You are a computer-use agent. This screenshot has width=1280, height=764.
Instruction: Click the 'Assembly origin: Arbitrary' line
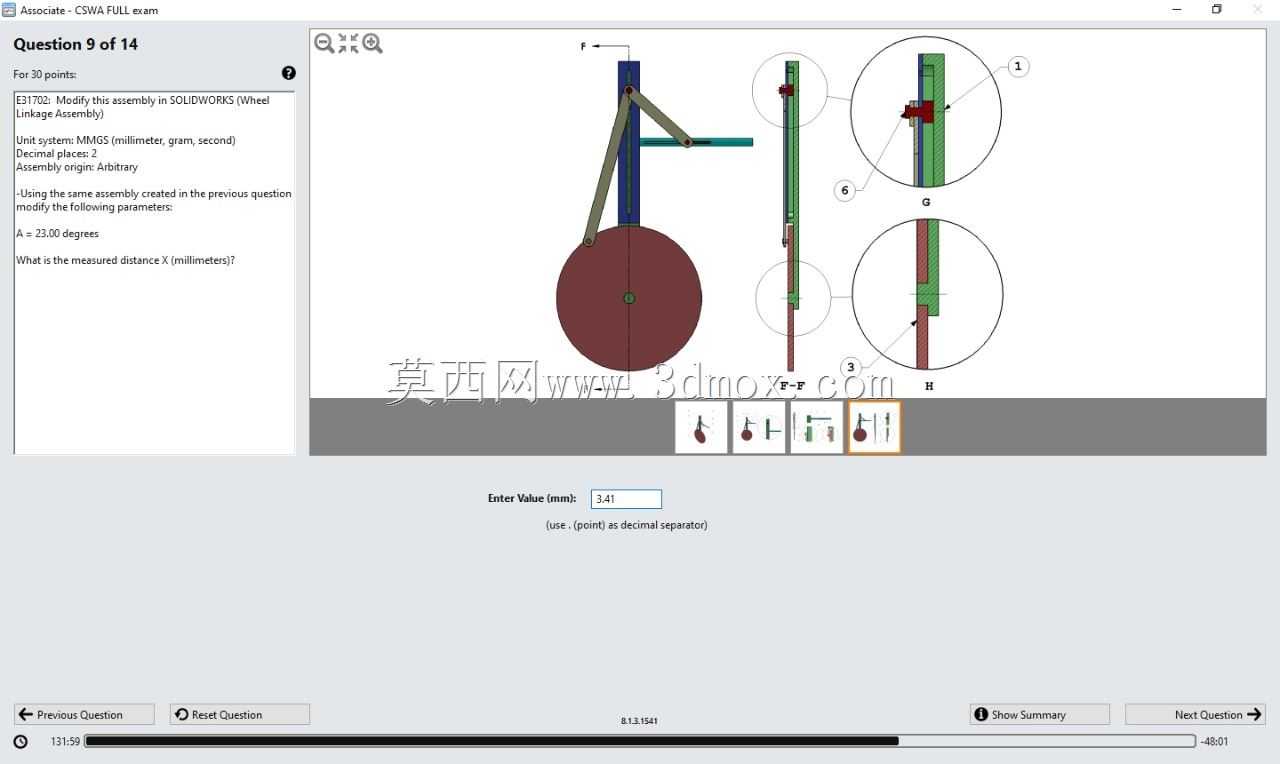[x=77, y=167]
